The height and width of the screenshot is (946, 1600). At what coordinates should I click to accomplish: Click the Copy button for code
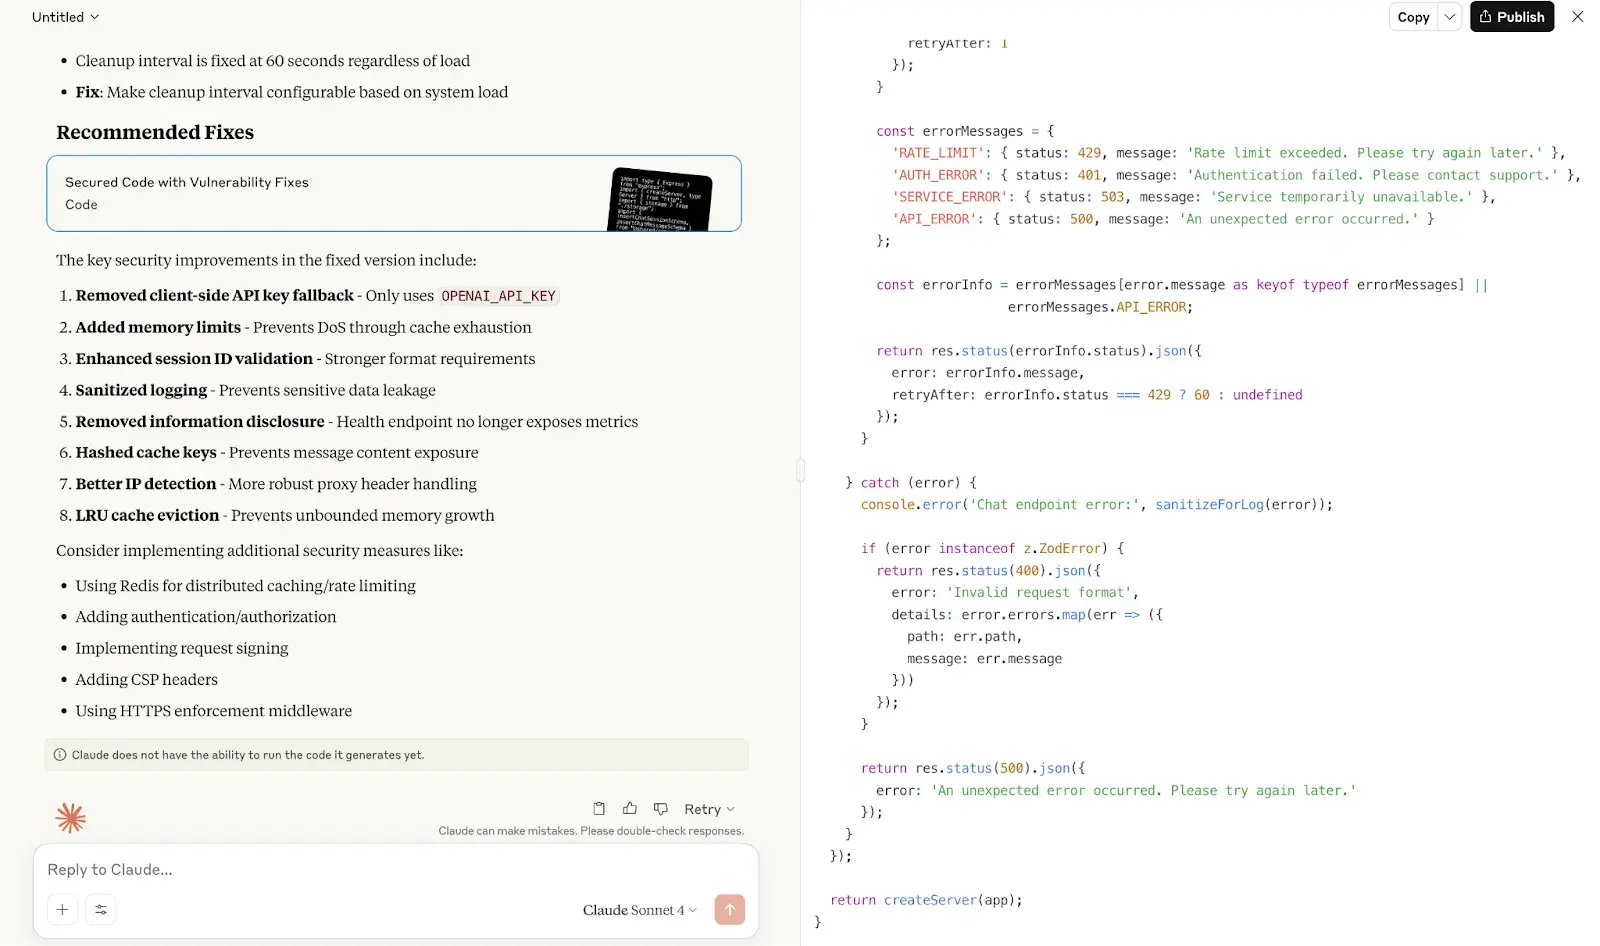click(x=1413, y=17)
